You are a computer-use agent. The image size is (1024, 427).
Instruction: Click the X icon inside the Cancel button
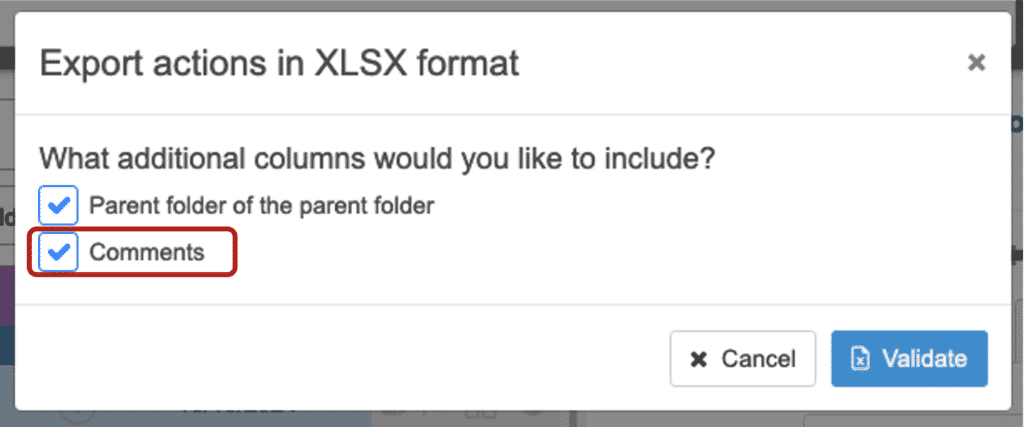[700, 359]
